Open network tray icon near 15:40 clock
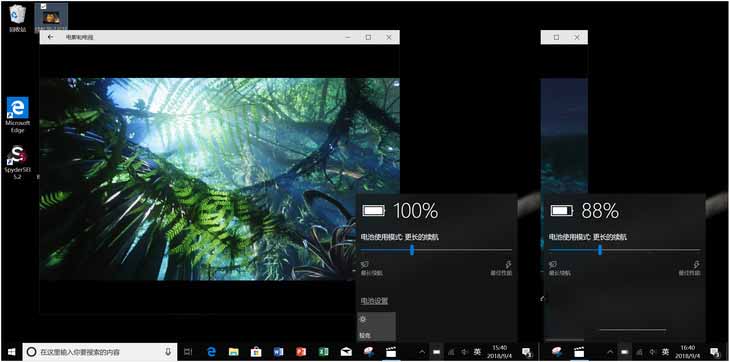 pyautogui.click(x=452, y=352)
